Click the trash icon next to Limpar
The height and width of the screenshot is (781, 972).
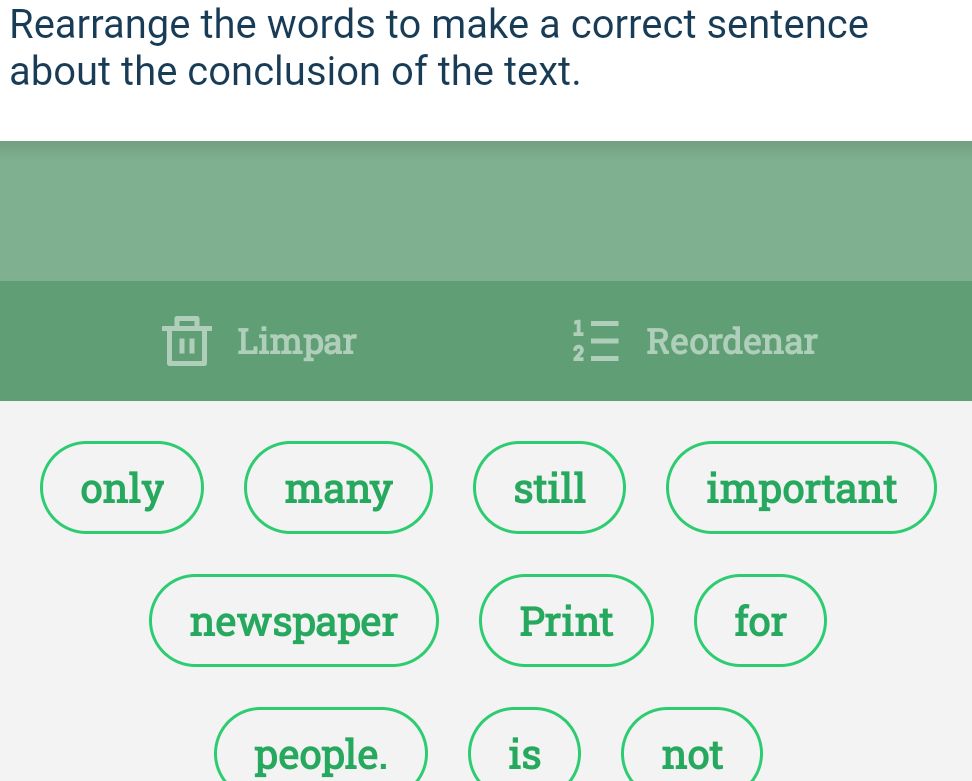click(x=185, y=341)
